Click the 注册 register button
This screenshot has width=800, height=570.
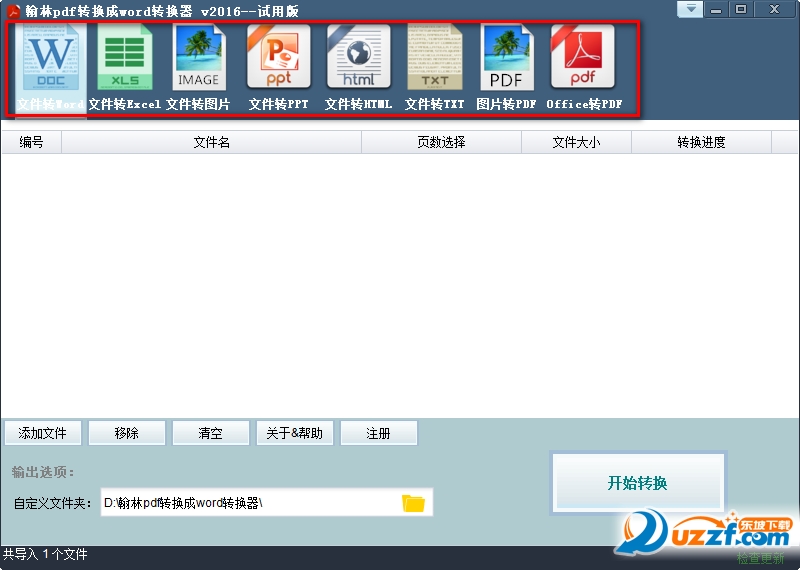click(x=378, y=433)
